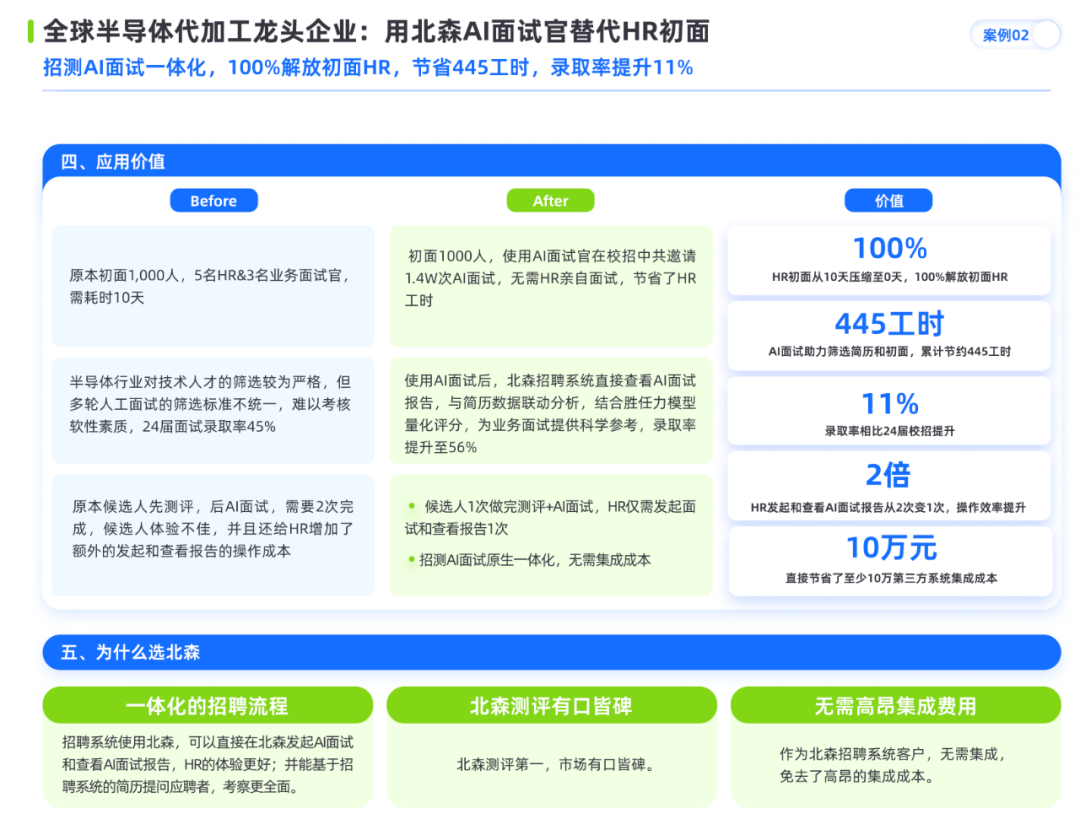Click the blue subtitle starting 招测AI面试一体化
The image size is (1080, 819).
pyautogui.click(x=368, y=68)
